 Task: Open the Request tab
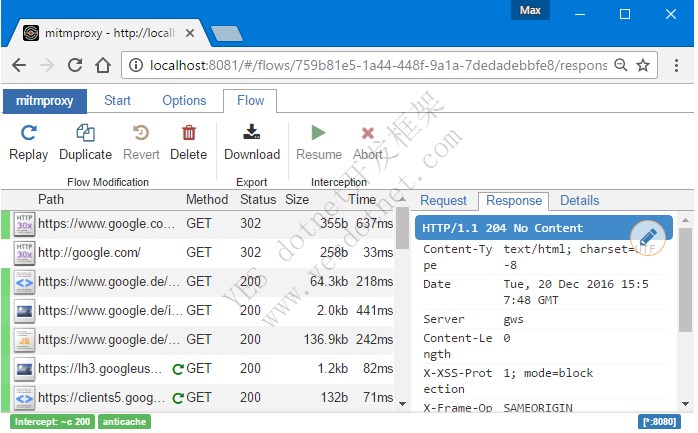[443, 201]
